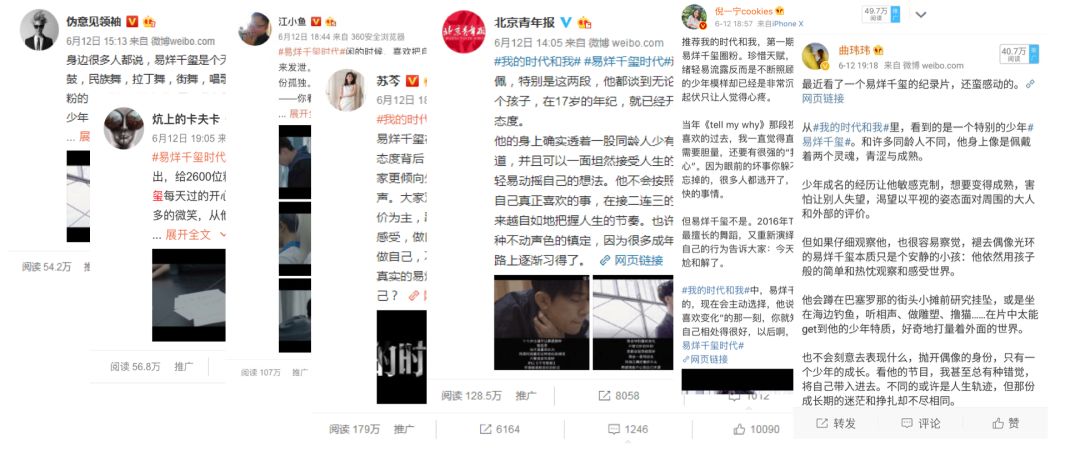Like the post with 10090 thumbs-up

(x=740, y=429)
